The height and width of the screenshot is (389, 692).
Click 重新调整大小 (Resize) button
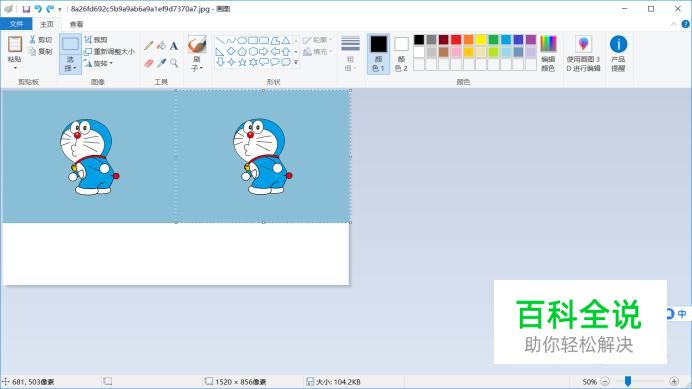coord(110,52)
